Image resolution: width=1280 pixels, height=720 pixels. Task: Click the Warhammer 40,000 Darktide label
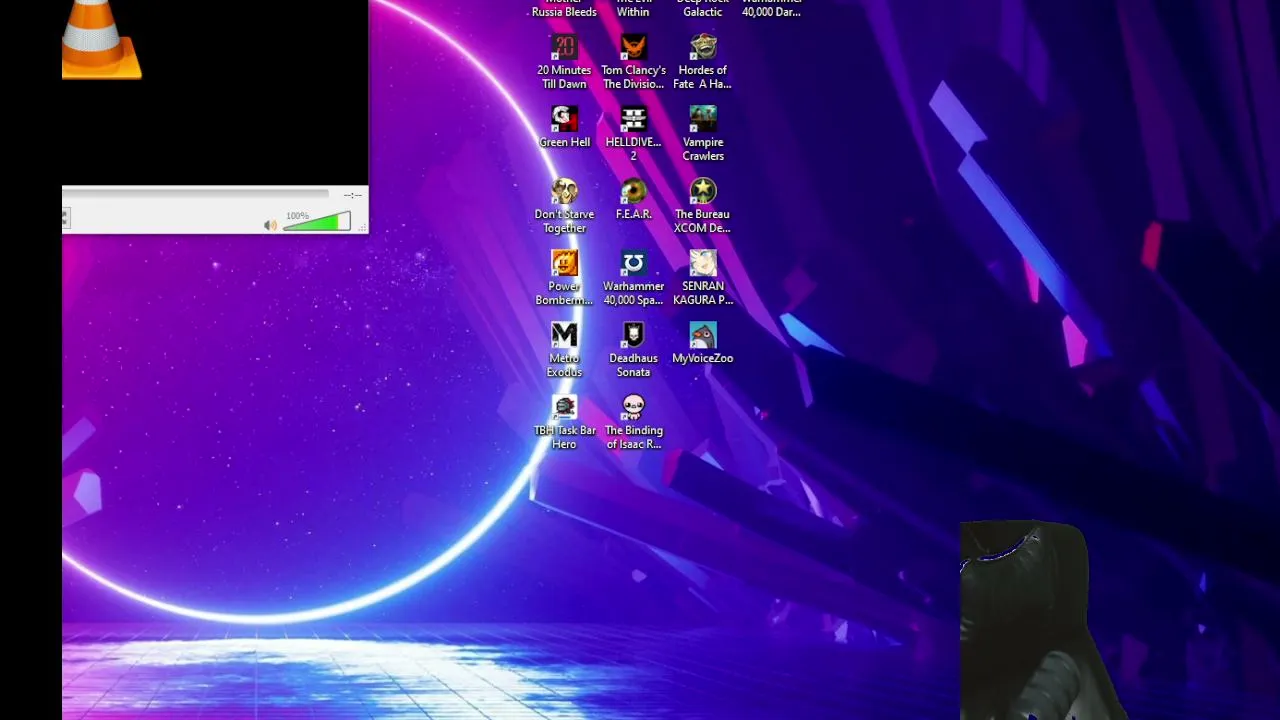[x=771, y=9]
